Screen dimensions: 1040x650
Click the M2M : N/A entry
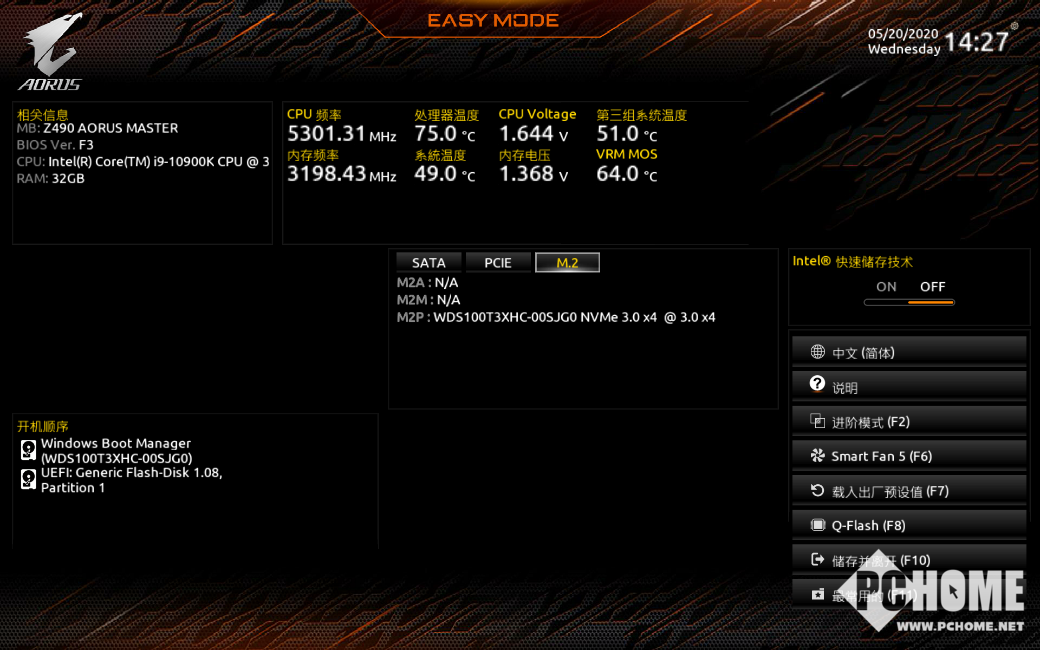tap(428, 300)
